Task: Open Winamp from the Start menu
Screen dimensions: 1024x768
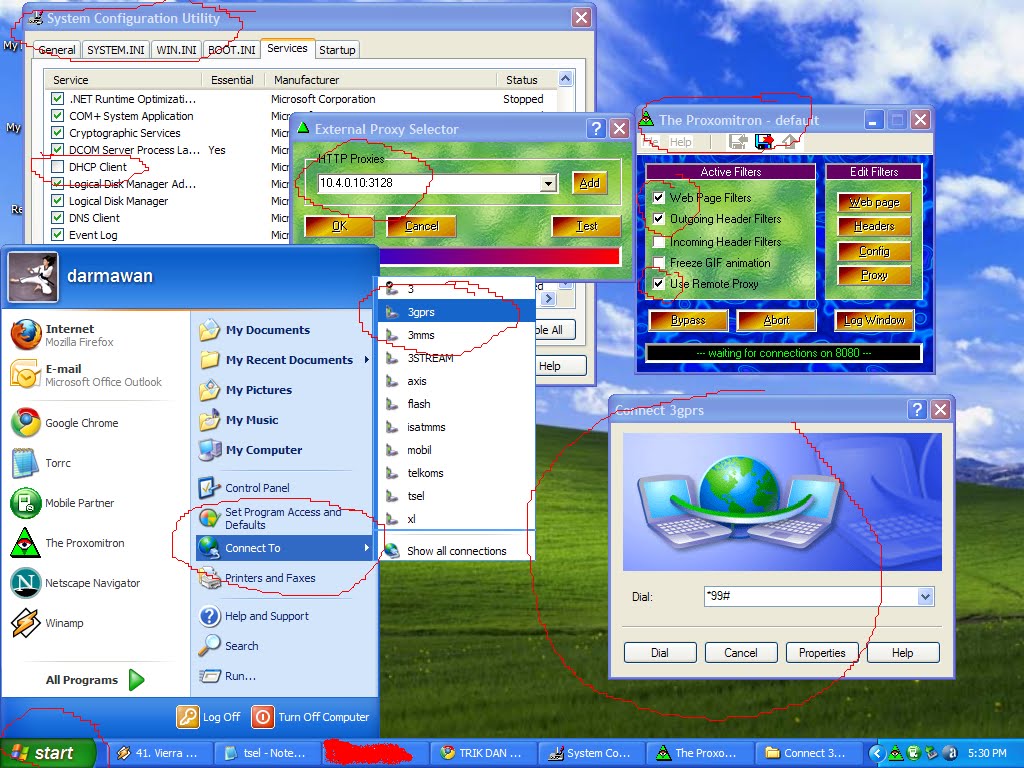Action: coord(60,622)
